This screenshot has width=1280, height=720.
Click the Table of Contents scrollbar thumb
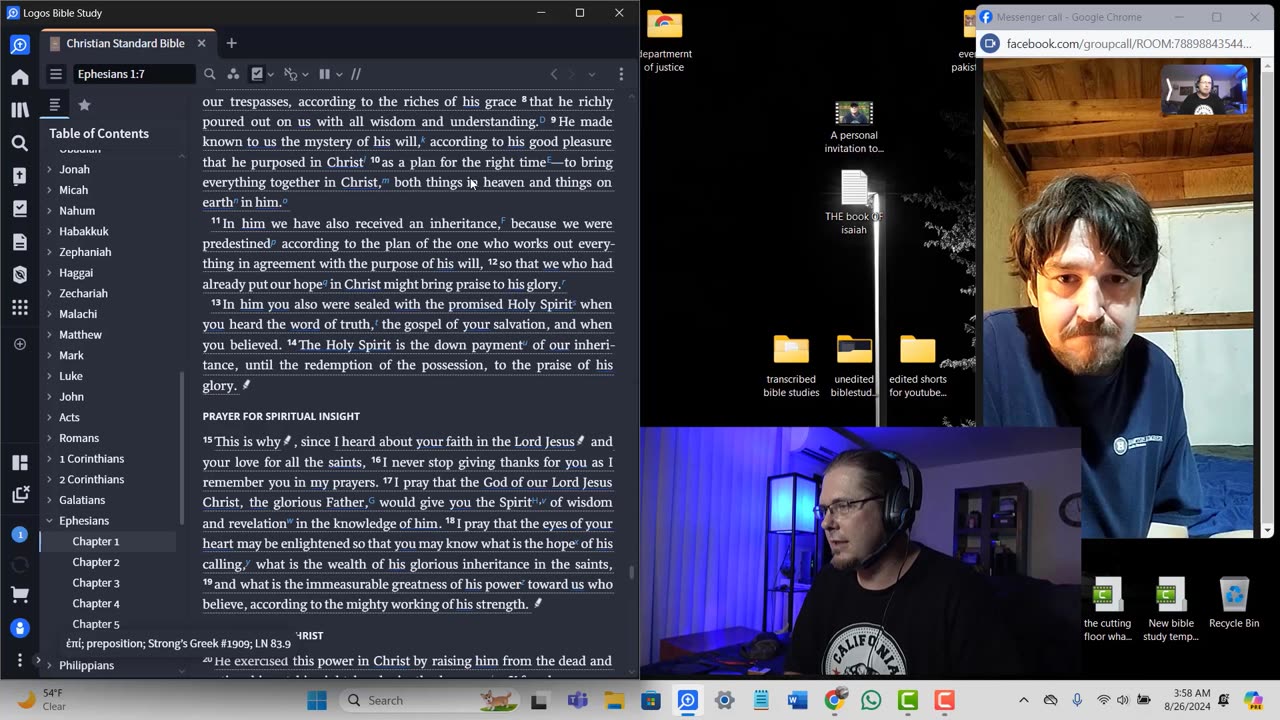[x=181, y=448]
